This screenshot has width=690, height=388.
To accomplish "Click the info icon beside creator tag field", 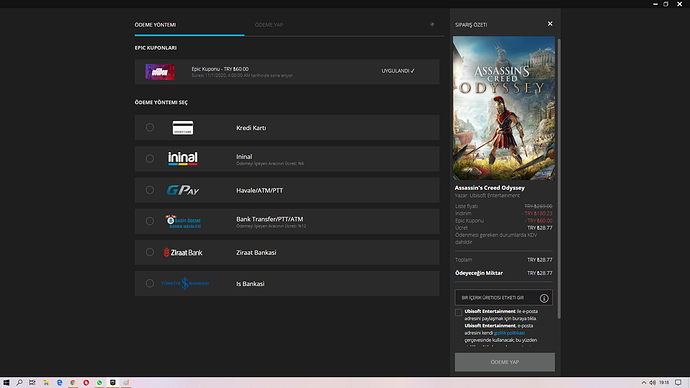I will (x=544, y=298).
